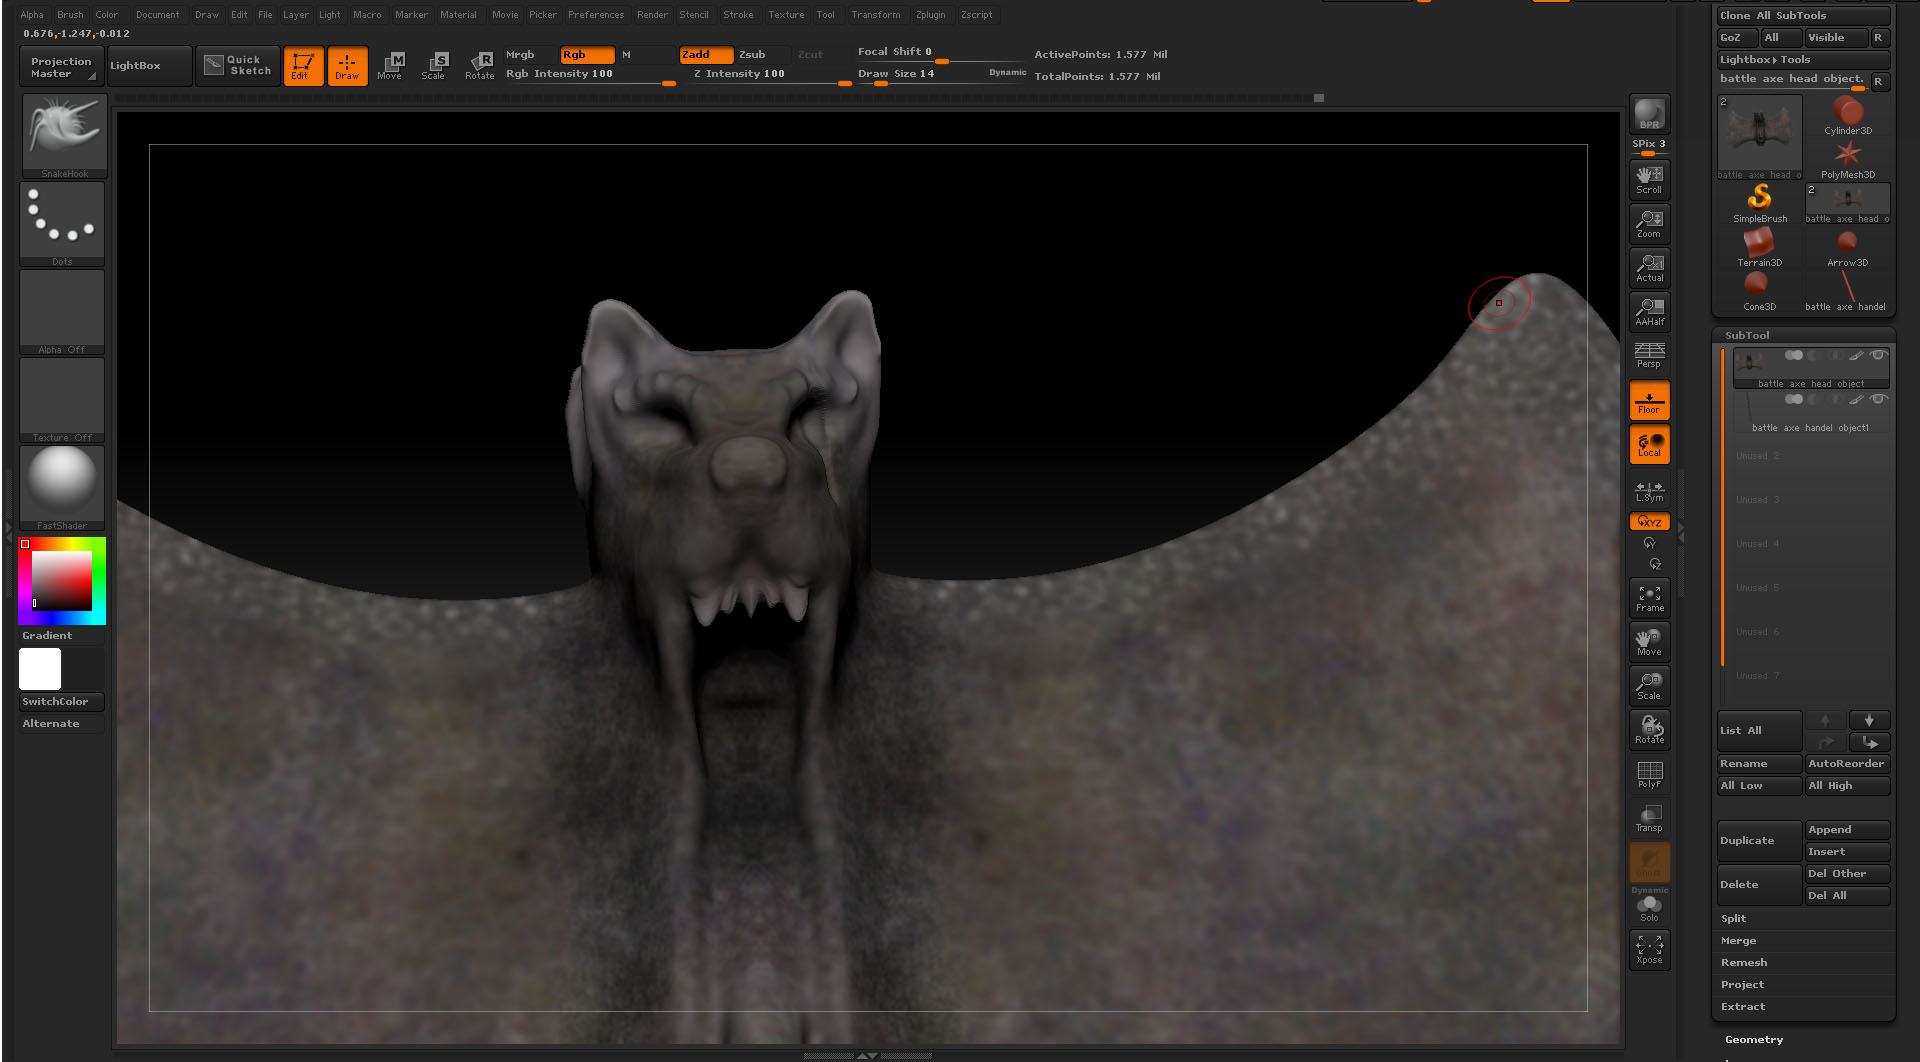The image size is (1920, 1062).
Task: Toggle Local transformations button
Action: (1649, 445)
